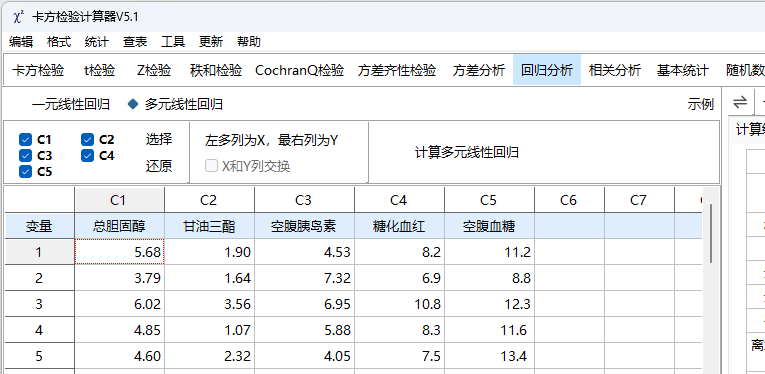Tick the X和Y列交换 checkbox
765x374 pixels.
click(x=211, y=166)
